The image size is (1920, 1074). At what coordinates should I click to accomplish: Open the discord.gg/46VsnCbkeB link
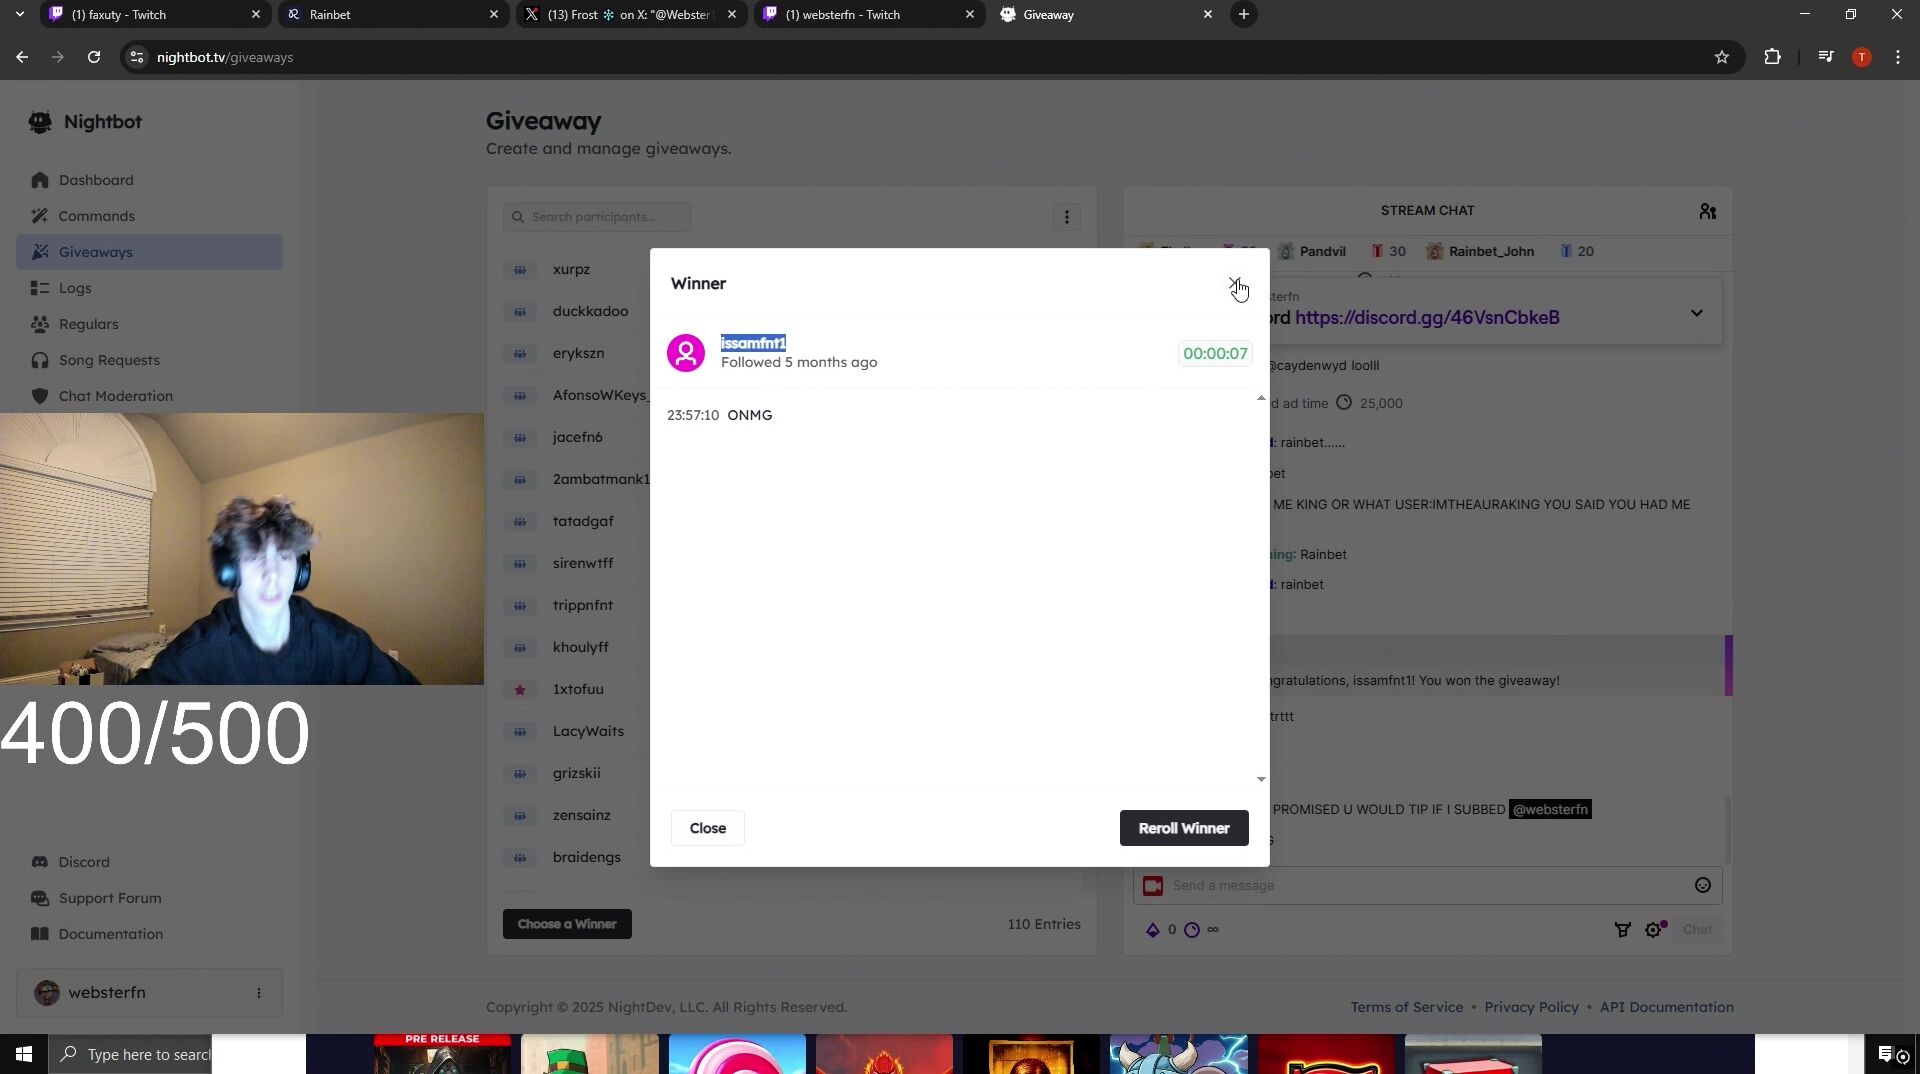1427,318
